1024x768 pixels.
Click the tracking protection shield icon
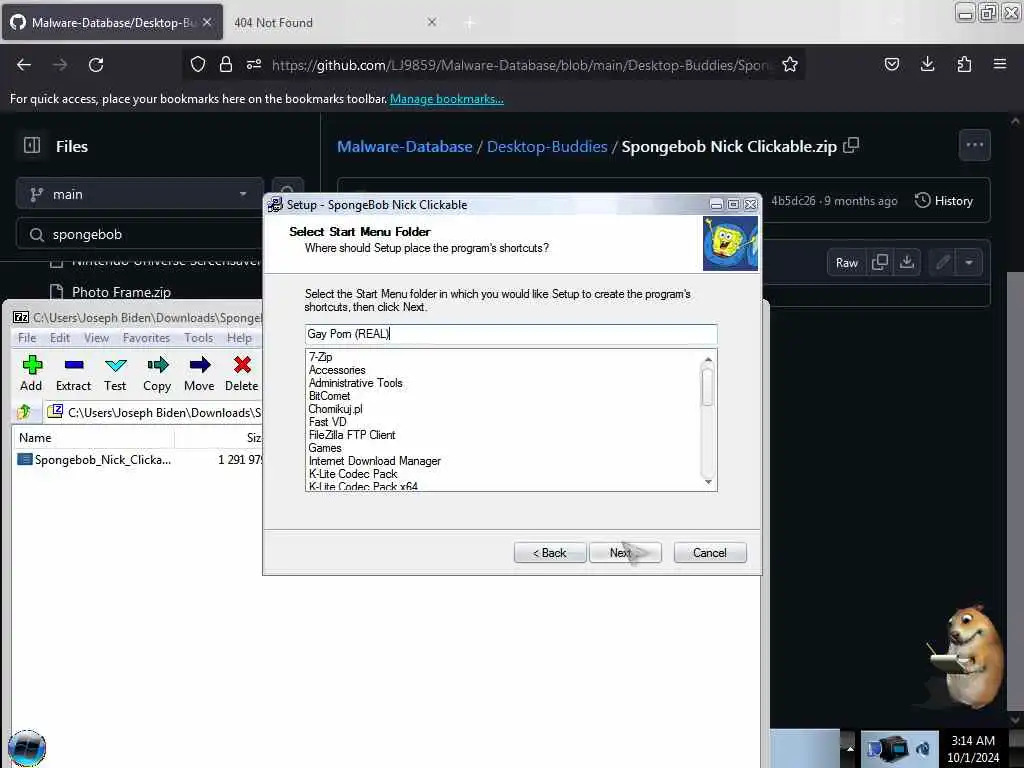[198, 64]
